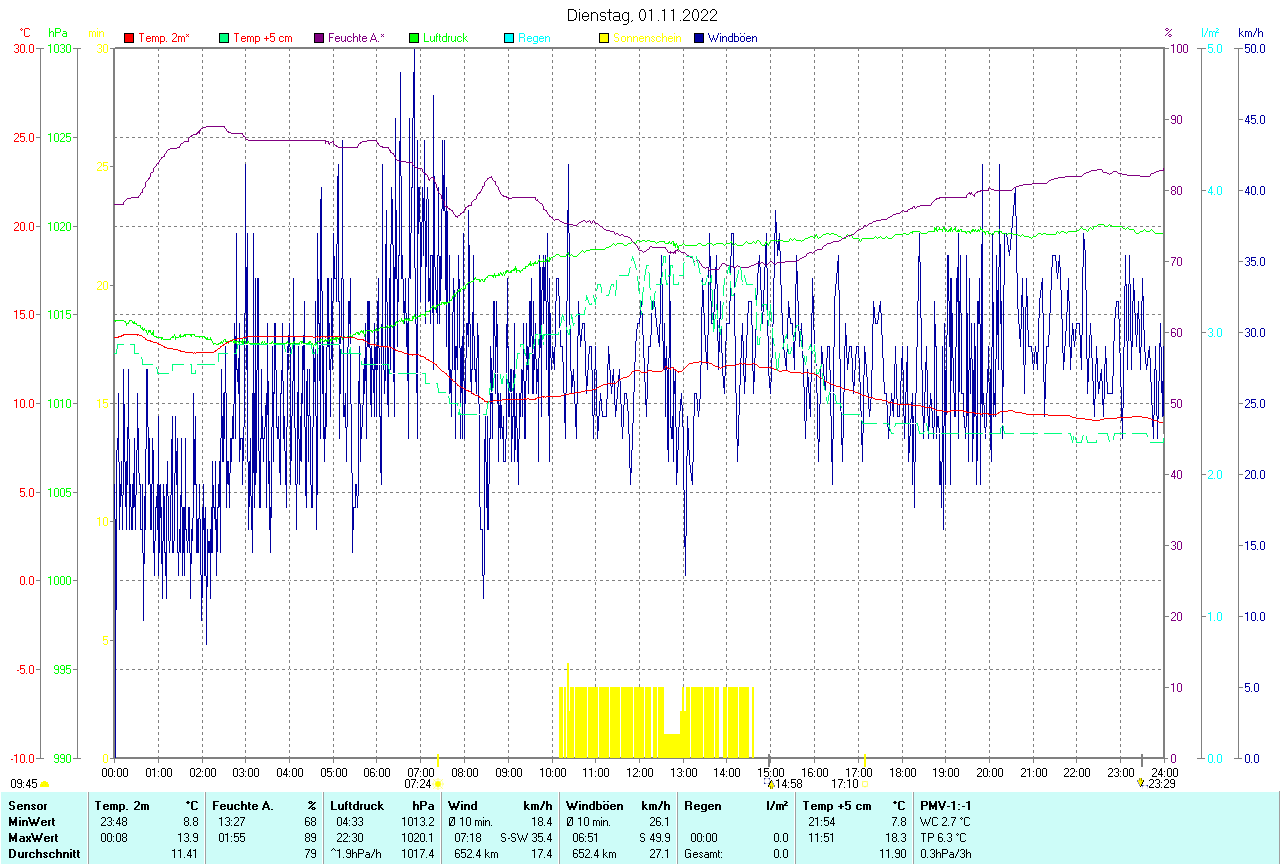Click the time 23:29 below the axis

pos(1160,784)
